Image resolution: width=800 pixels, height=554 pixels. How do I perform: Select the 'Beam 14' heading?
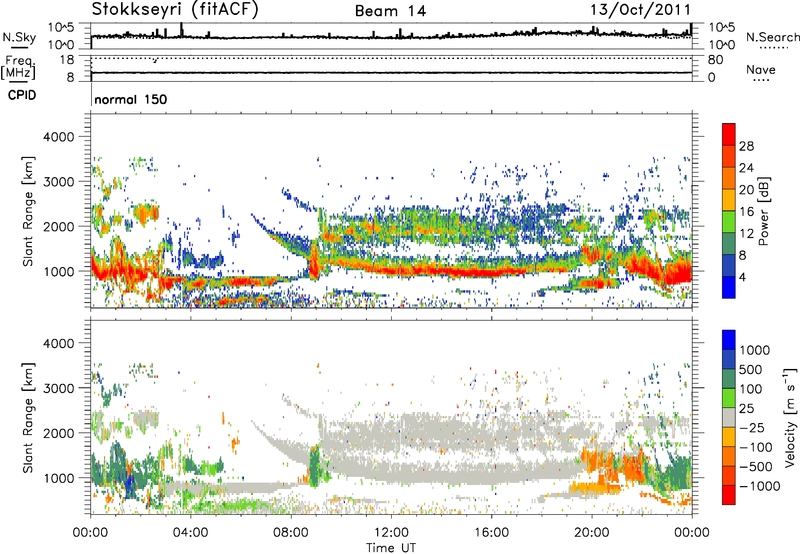390,11
